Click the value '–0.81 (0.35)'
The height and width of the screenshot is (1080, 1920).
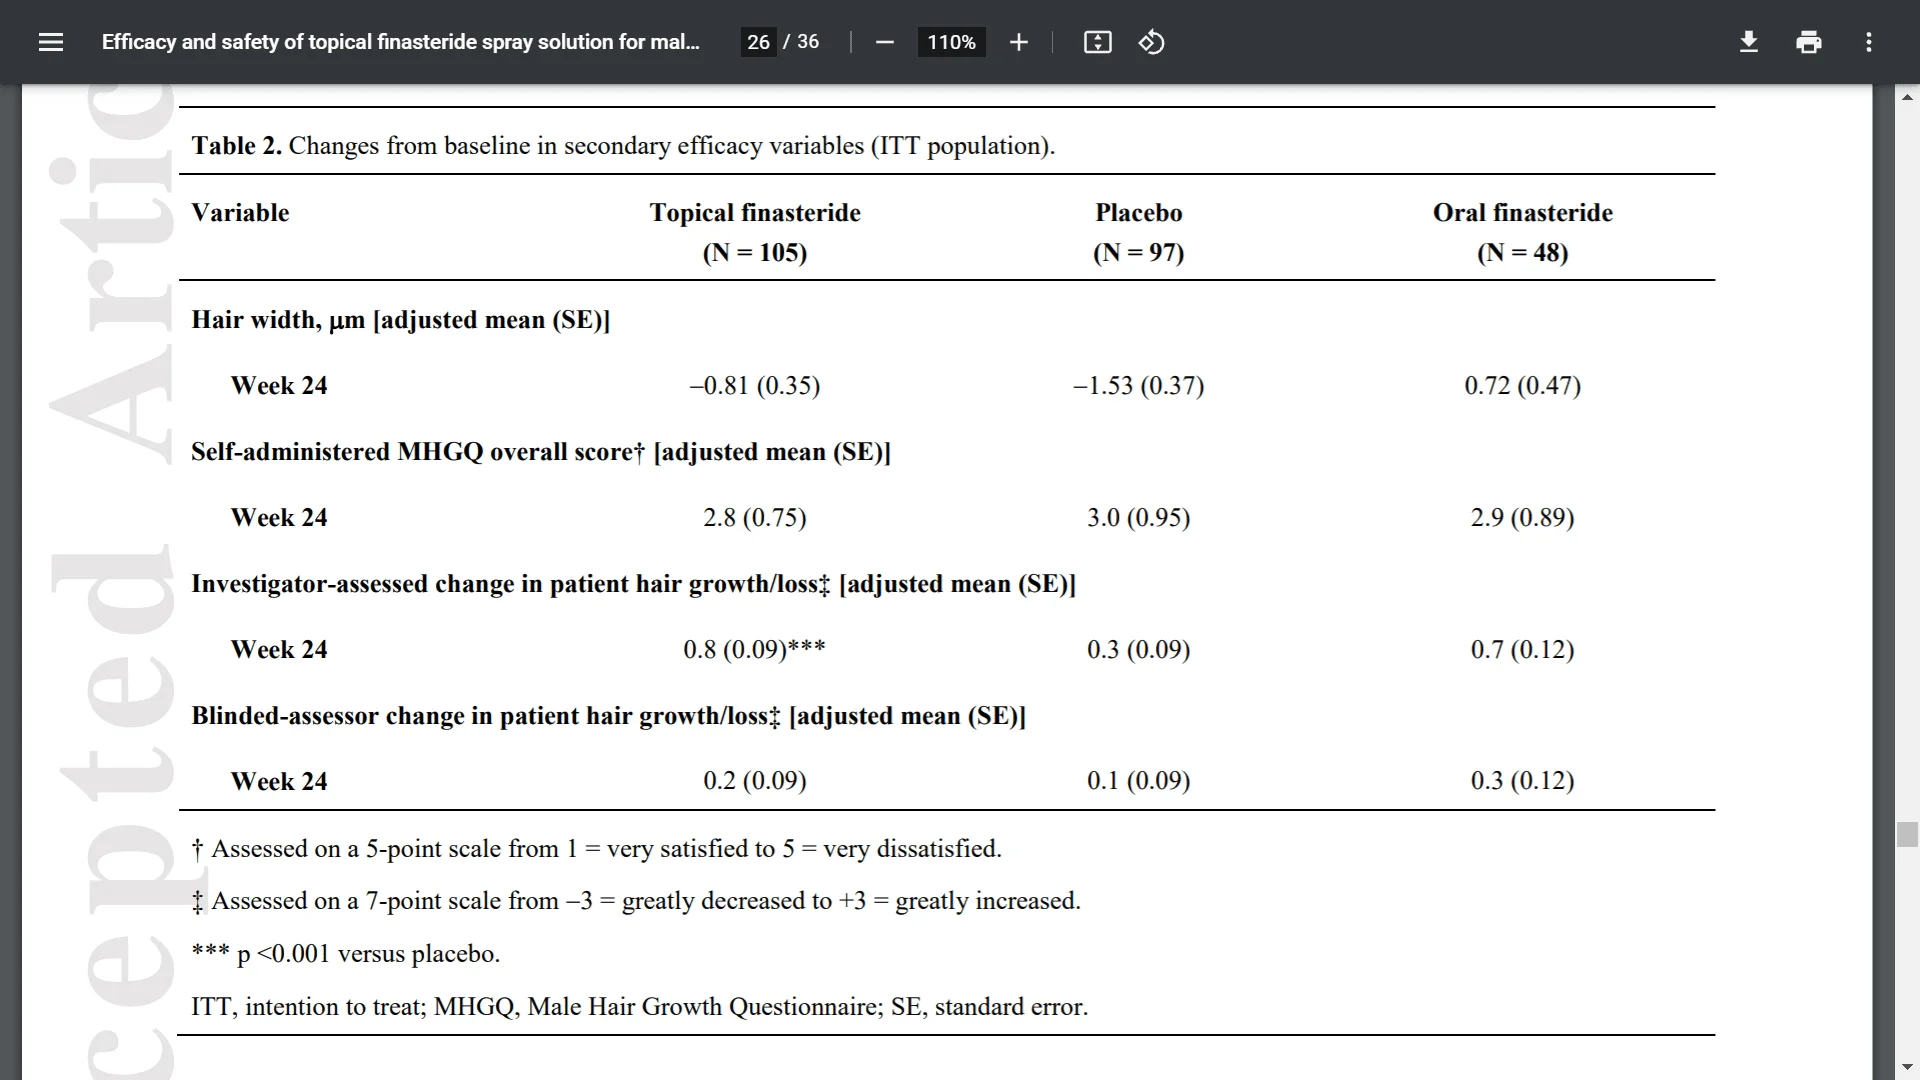755,386
